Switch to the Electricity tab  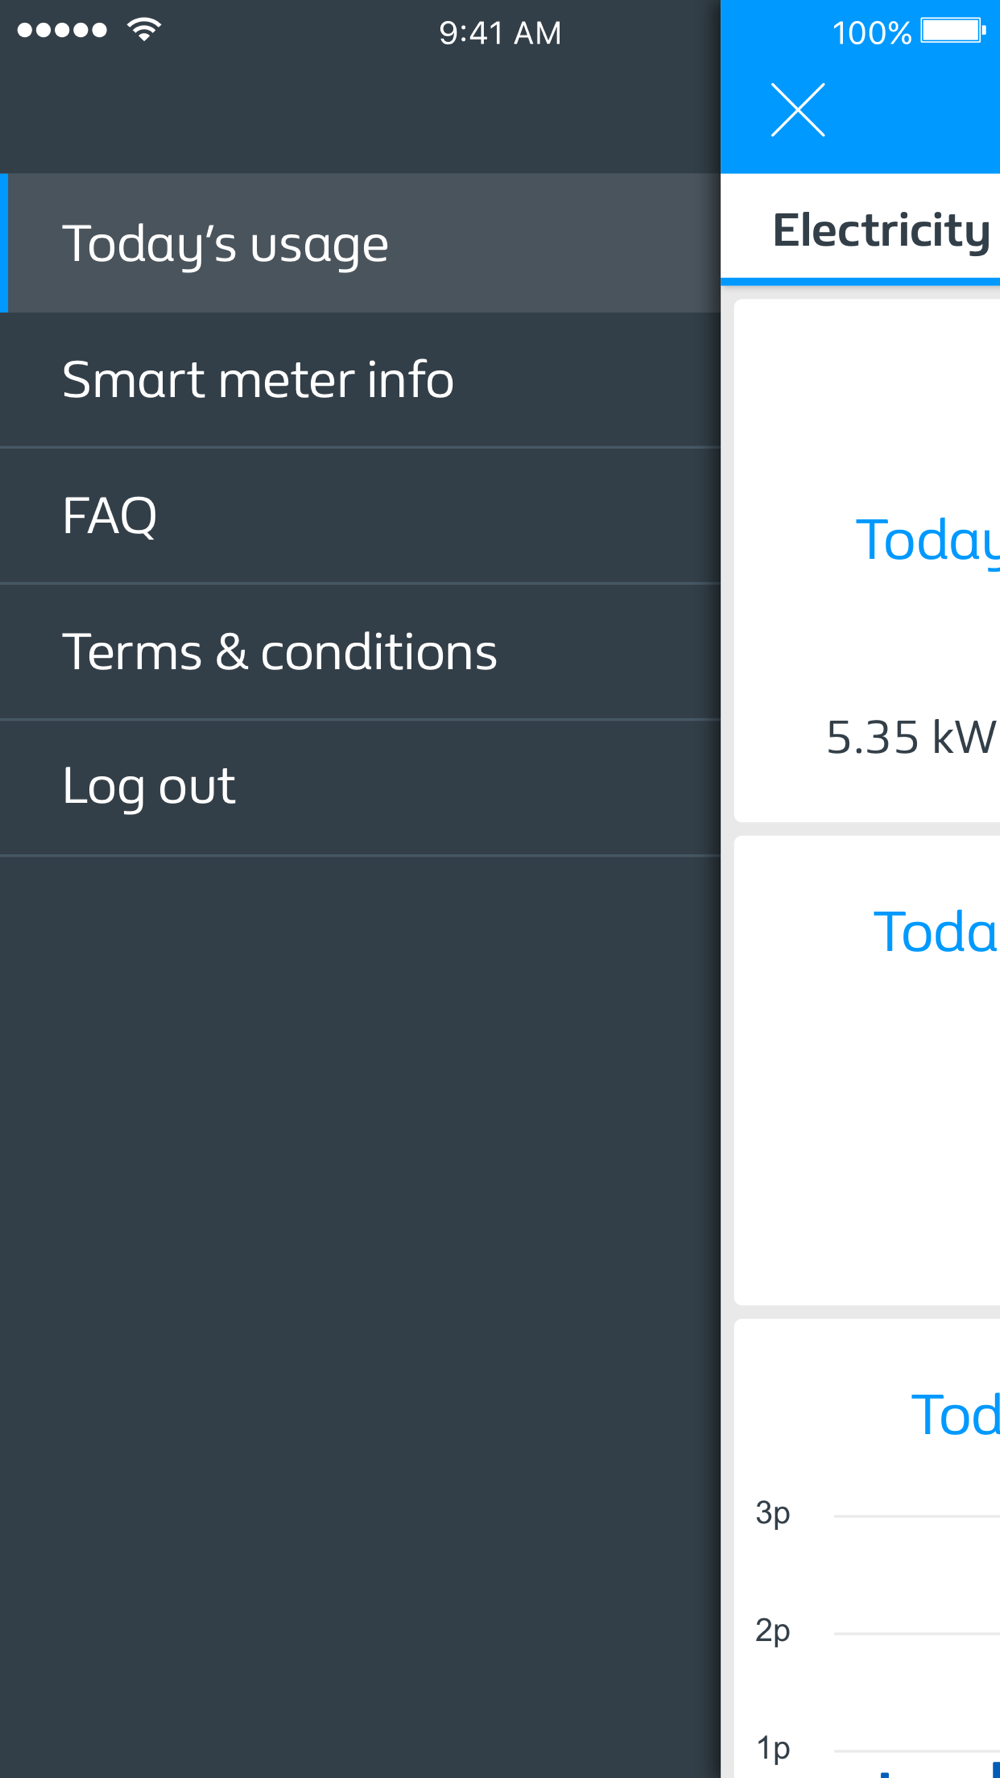881,230
